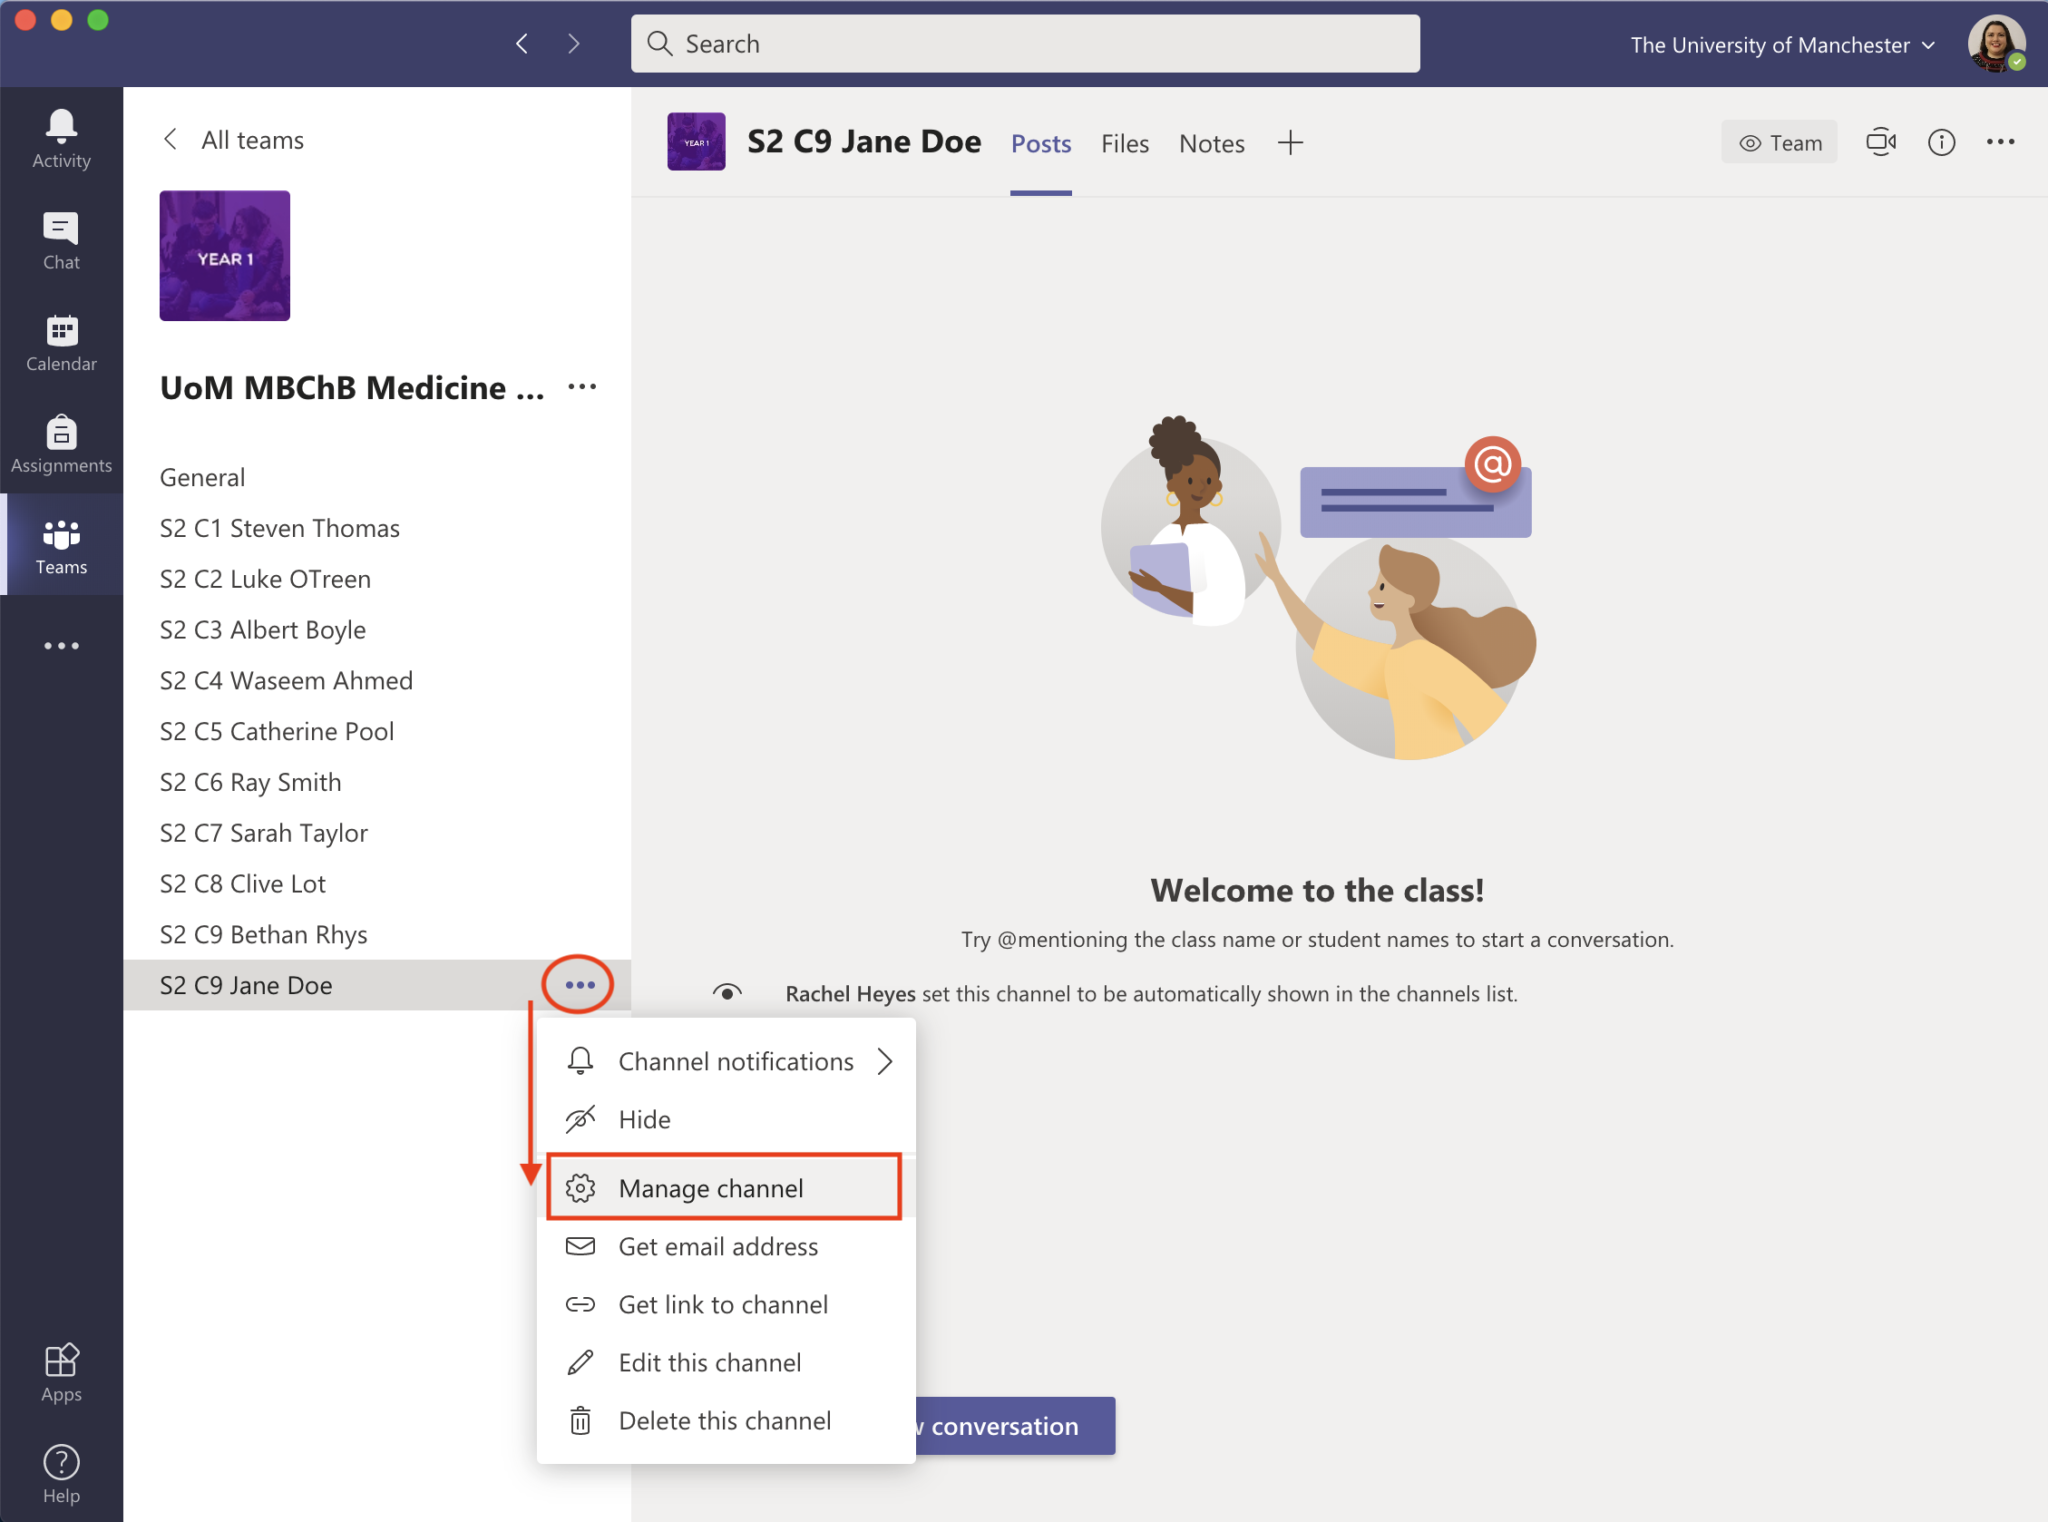Screen dimensions: 2048x1522
Task: Open the Apps section
Action: point(61,1371)
